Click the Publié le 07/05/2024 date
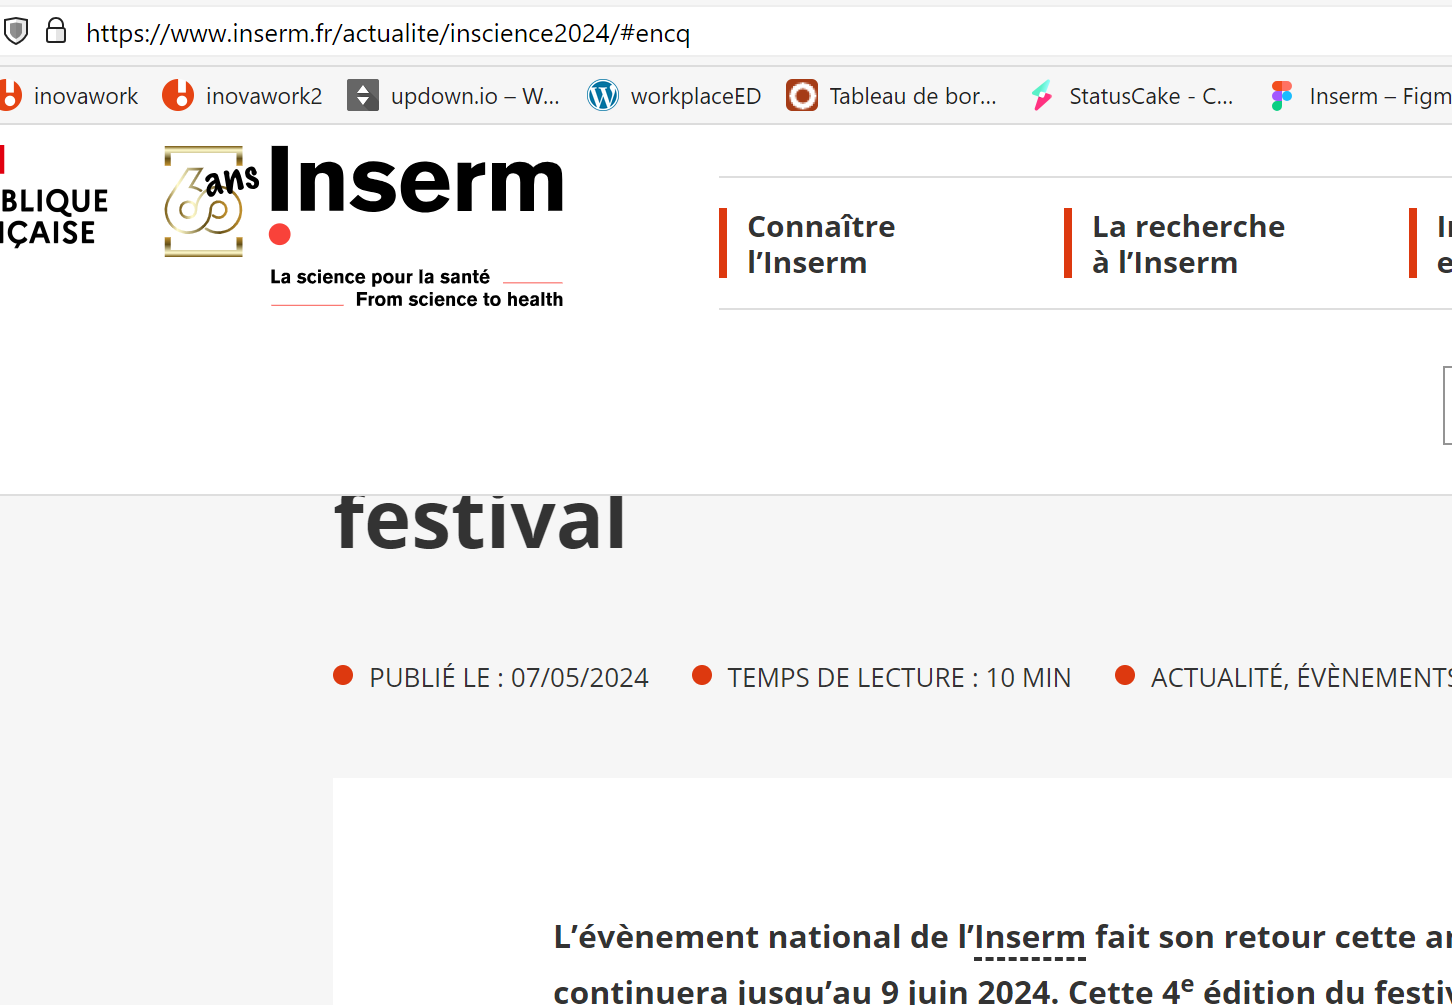The height and width of the screenshot is (1005, 1452). [508, 678]
